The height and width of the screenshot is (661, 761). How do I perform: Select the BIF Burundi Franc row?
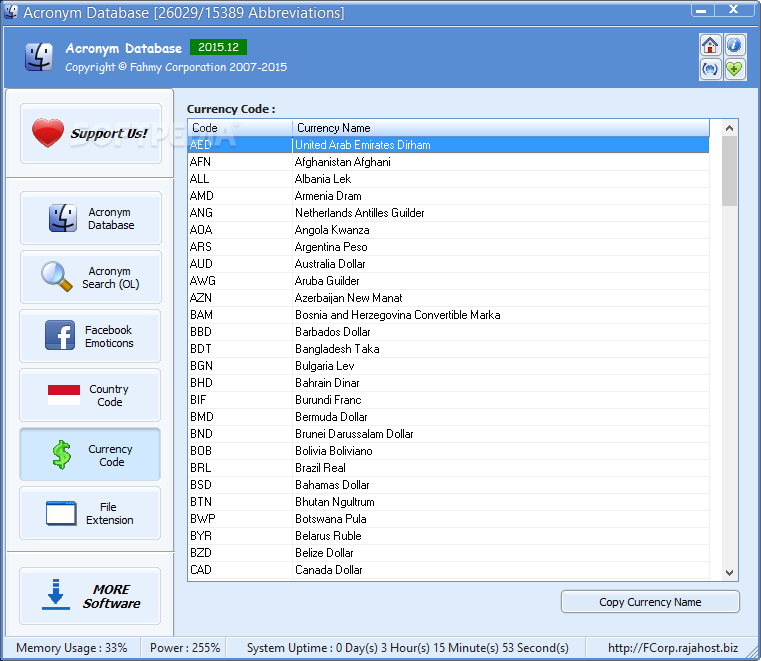click(x=448, y=399)
